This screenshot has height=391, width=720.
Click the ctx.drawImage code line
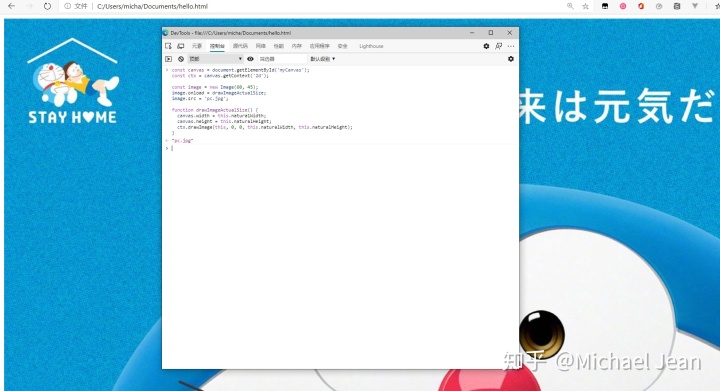[265, 127]
